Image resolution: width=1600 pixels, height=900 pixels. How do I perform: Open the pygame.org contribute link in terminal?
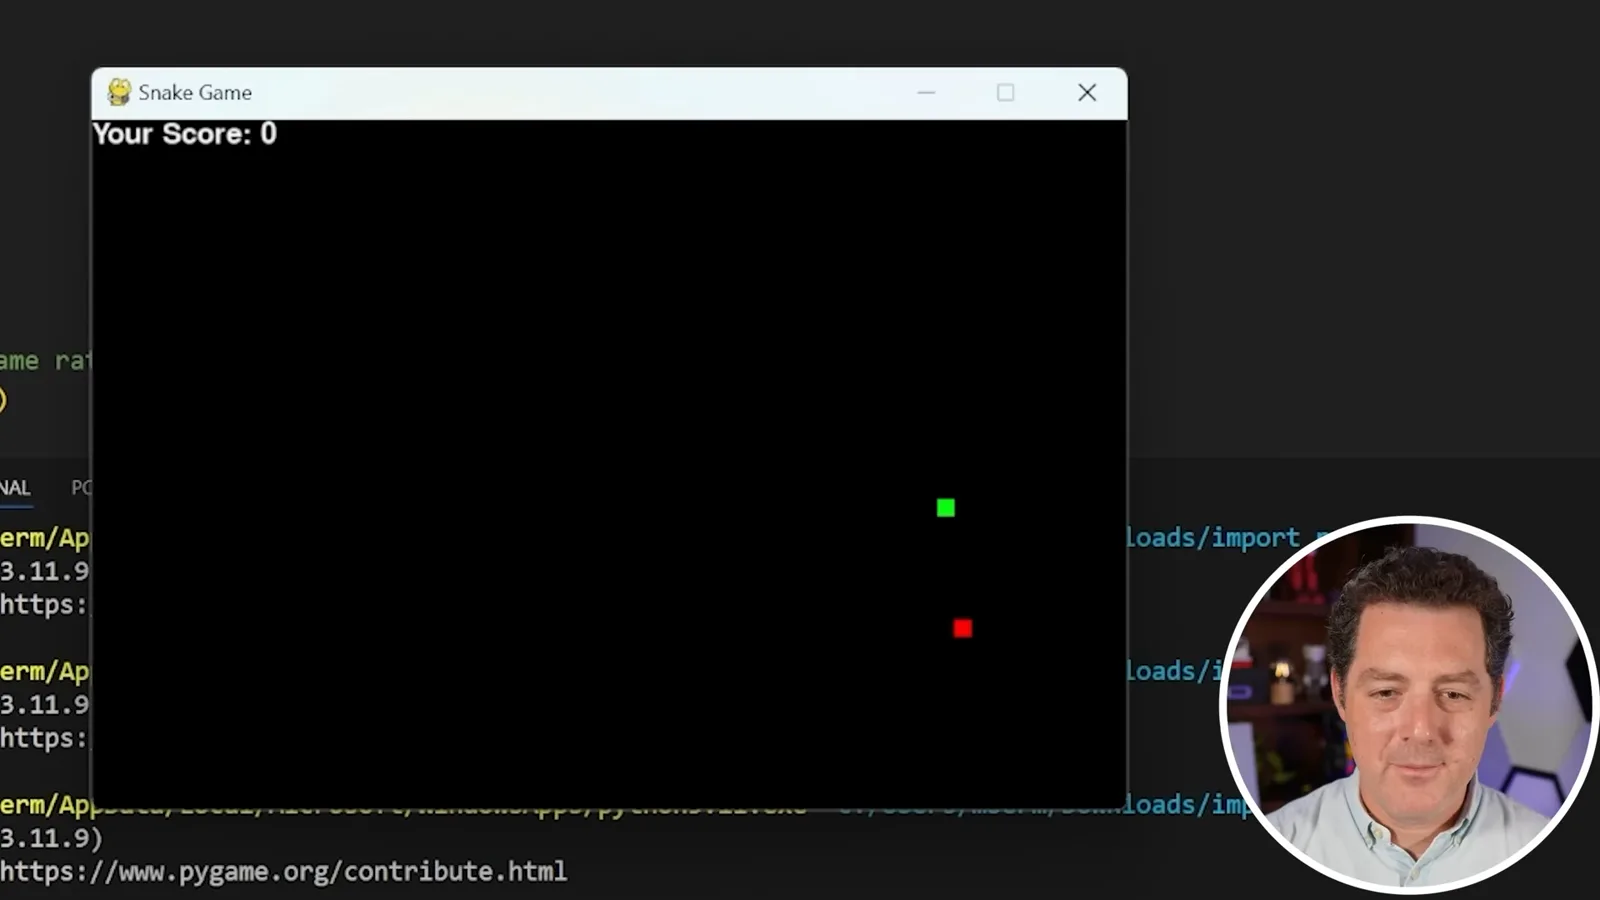pos(284,871)
